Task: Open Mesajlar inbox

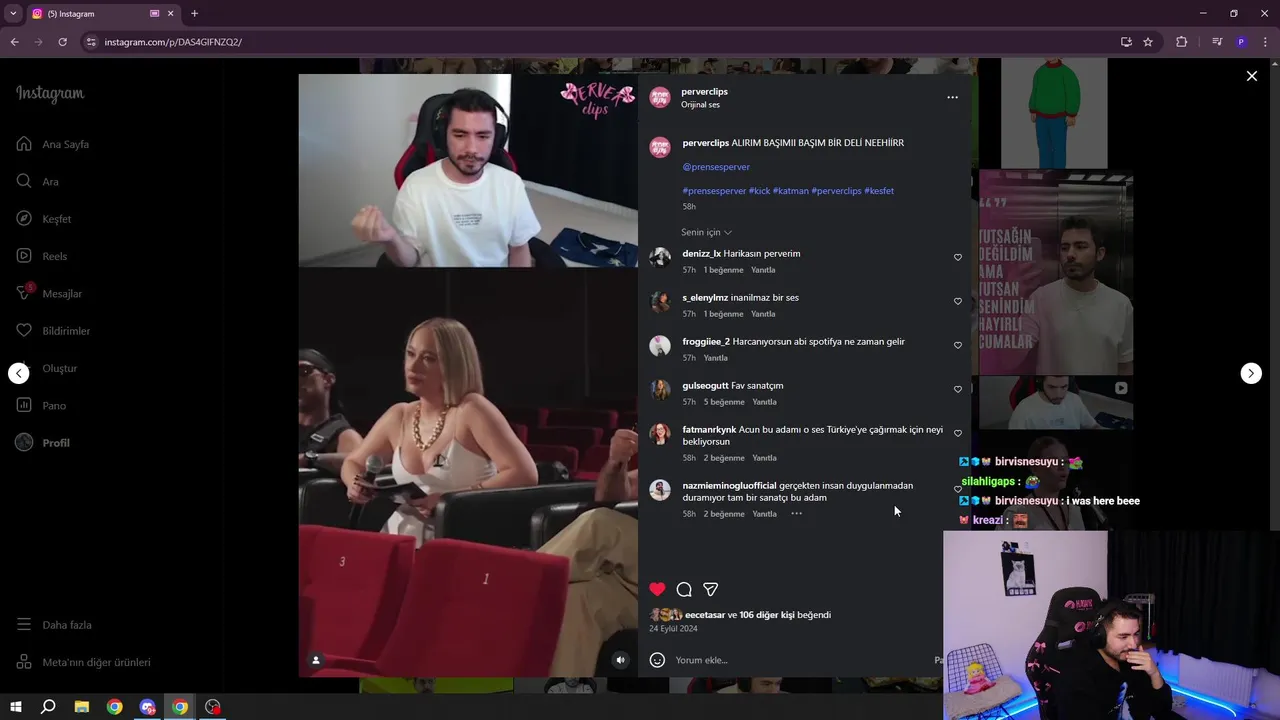Action: 49,293
